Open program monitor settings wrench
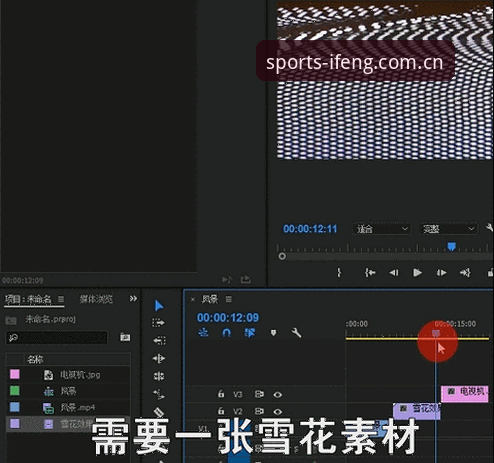Viewport: 494px width, 463px height. click(490, 228)
